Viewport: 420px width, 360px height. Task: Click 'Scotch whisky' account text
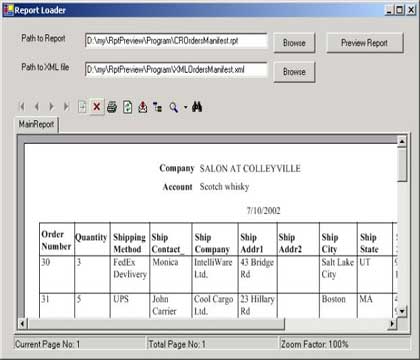point(224,187)
